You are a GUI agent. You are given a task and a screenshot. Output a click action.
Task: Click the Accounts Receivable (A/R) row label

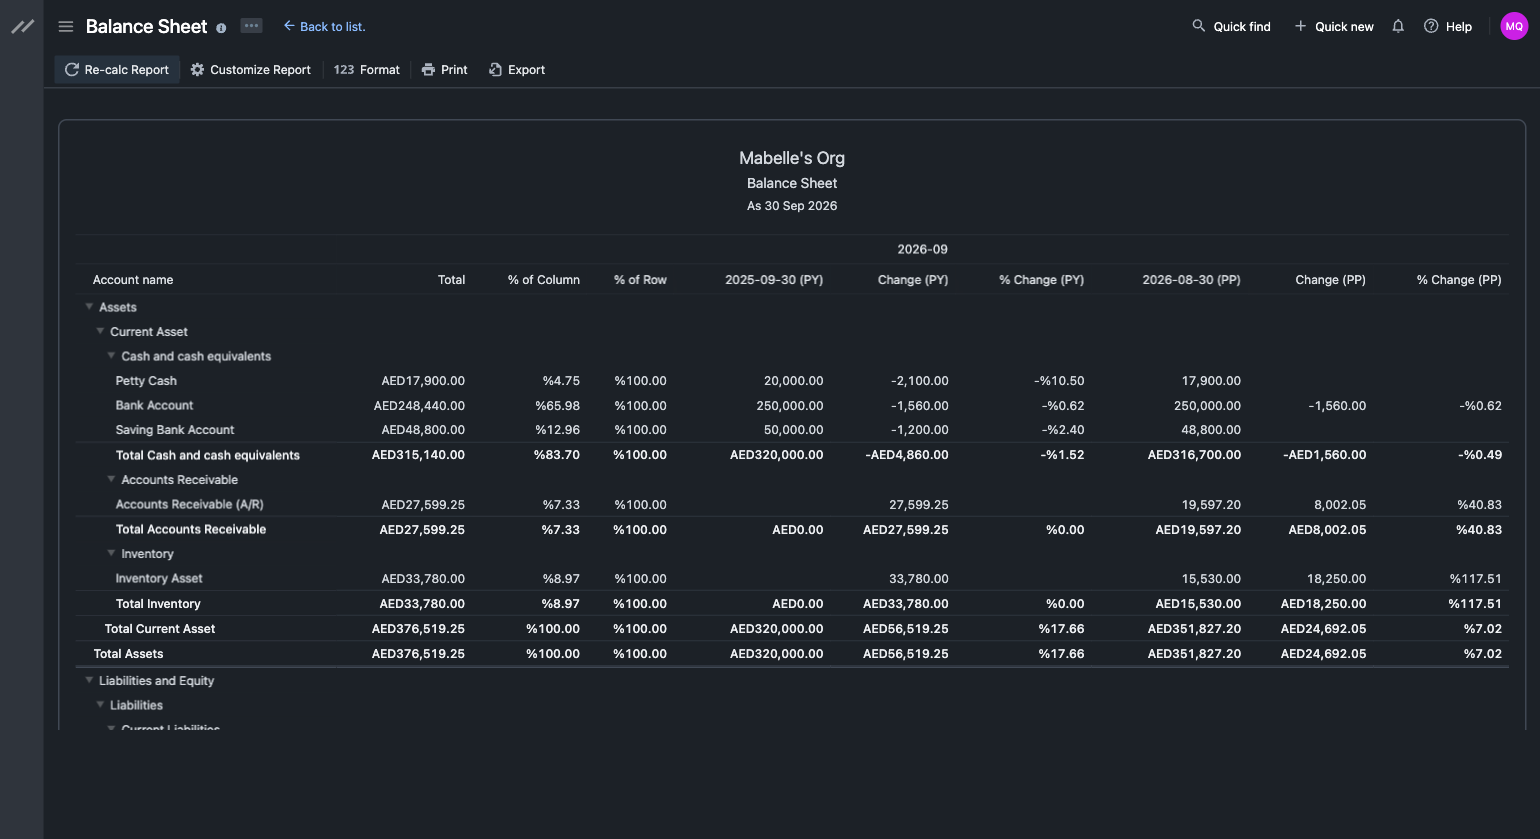coord(189,505)
